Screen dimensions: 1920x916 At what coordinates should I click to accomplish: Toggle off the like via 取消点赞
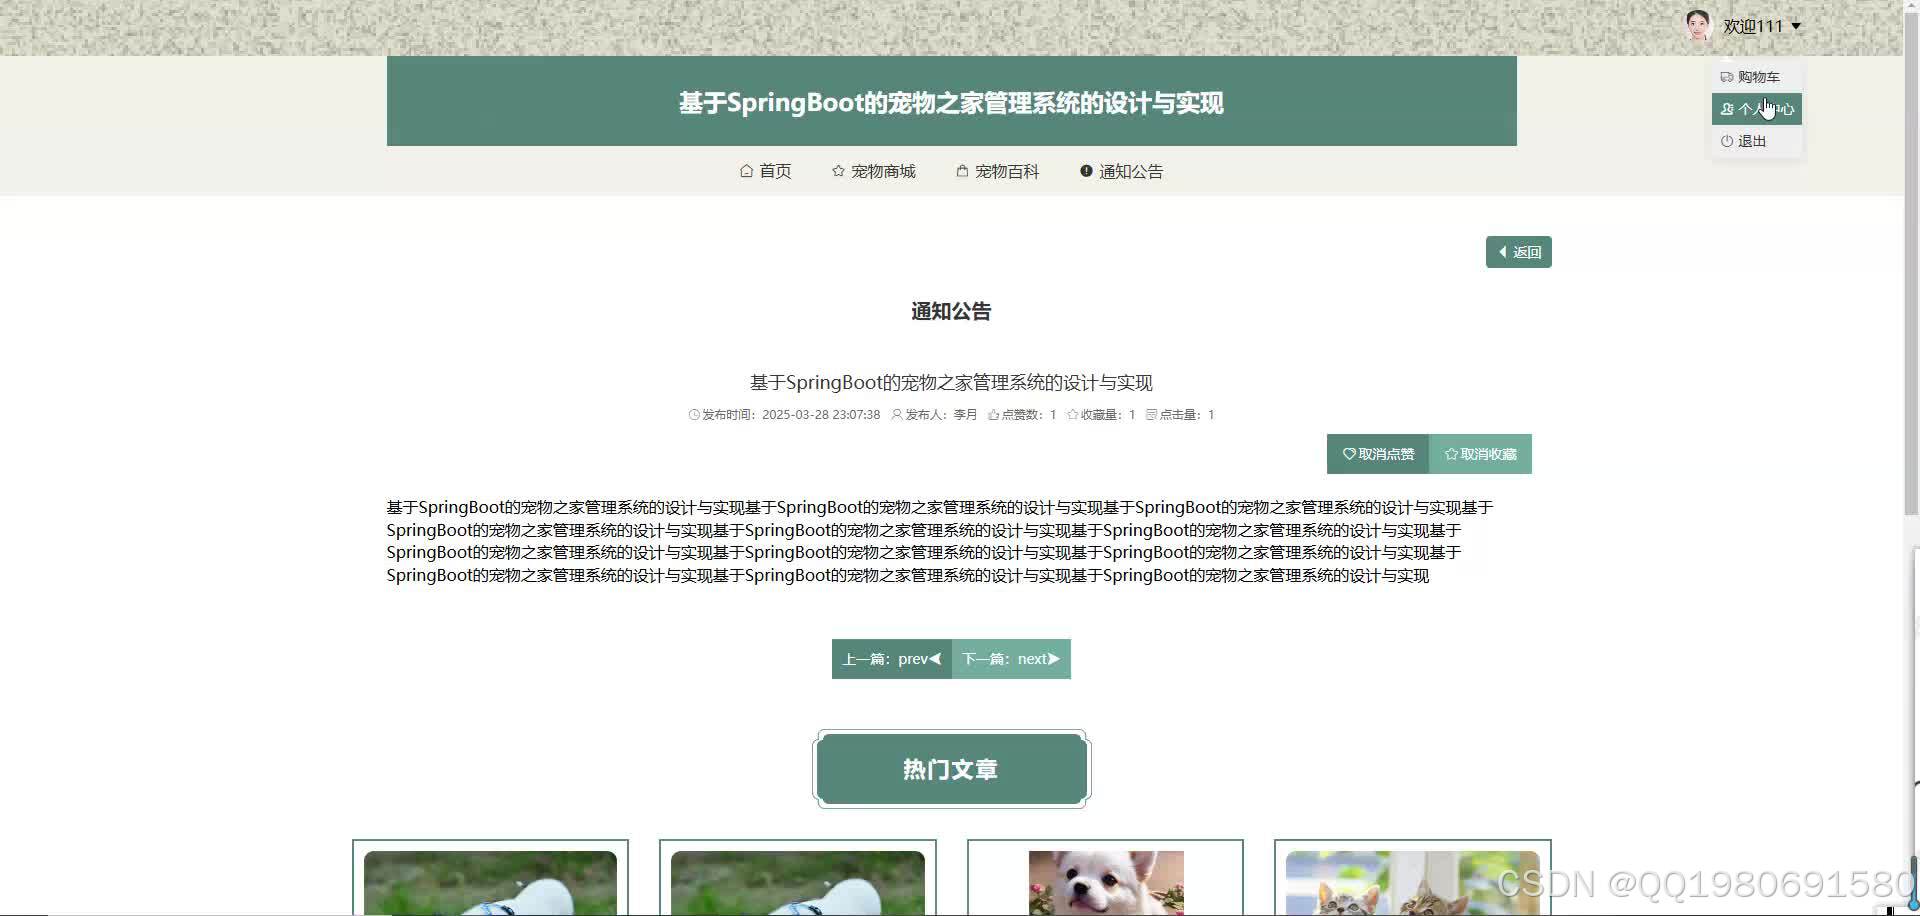click(x=1379, y=453)
